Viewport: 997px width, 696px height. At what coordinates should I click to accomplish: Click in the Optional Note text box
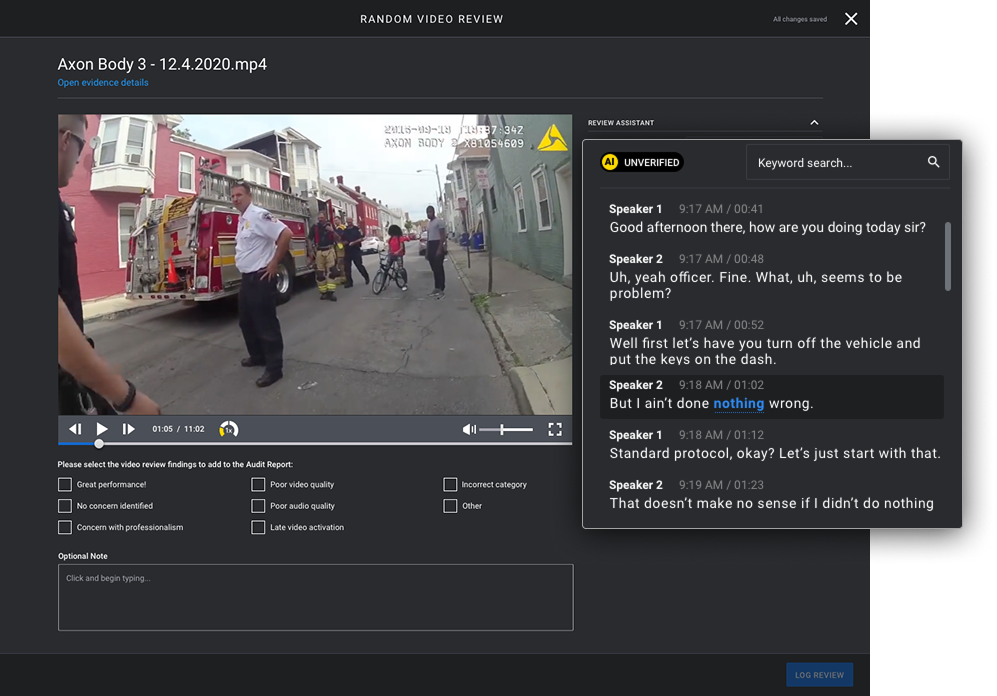[315, 597]
